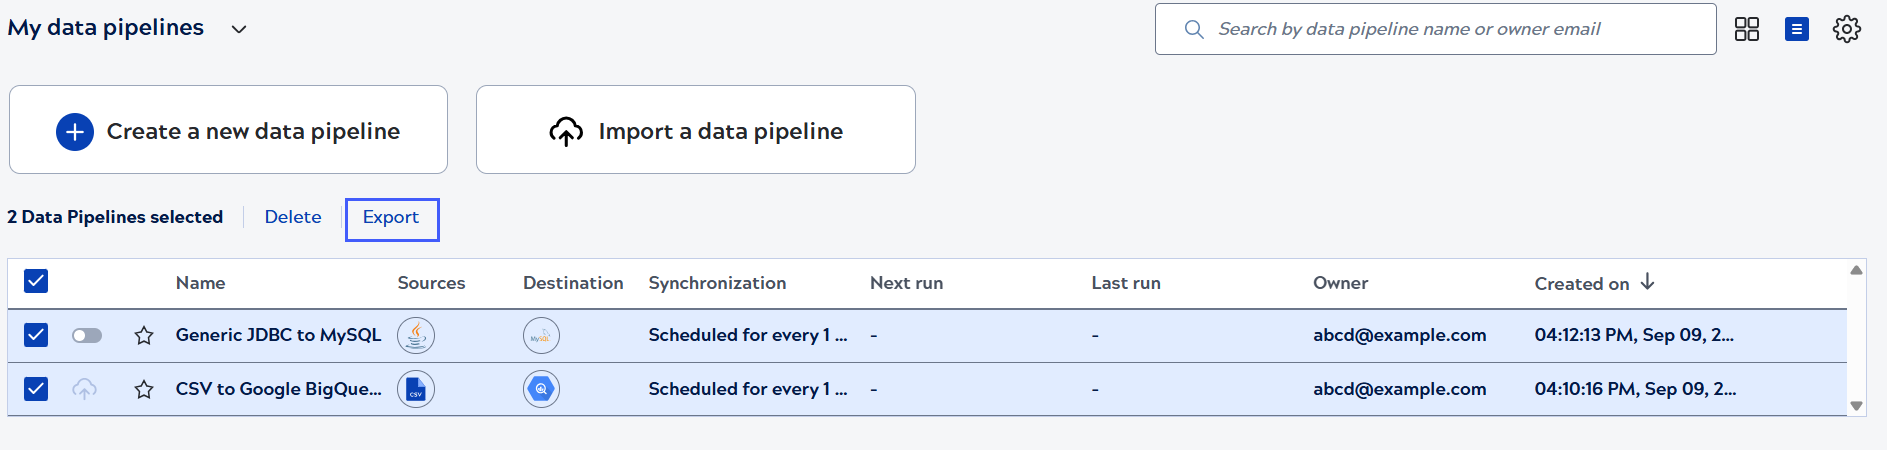Screen dimensions: 1887x450
Task: Star the Generic JDBC to MySQL pipeline
Action: [144, 336]
